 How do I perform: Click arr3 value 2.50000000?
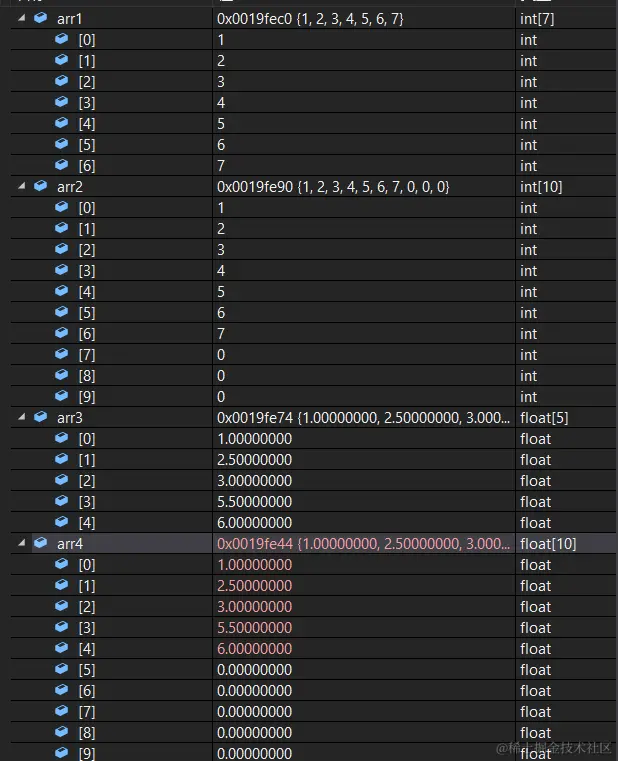[254, 460]
